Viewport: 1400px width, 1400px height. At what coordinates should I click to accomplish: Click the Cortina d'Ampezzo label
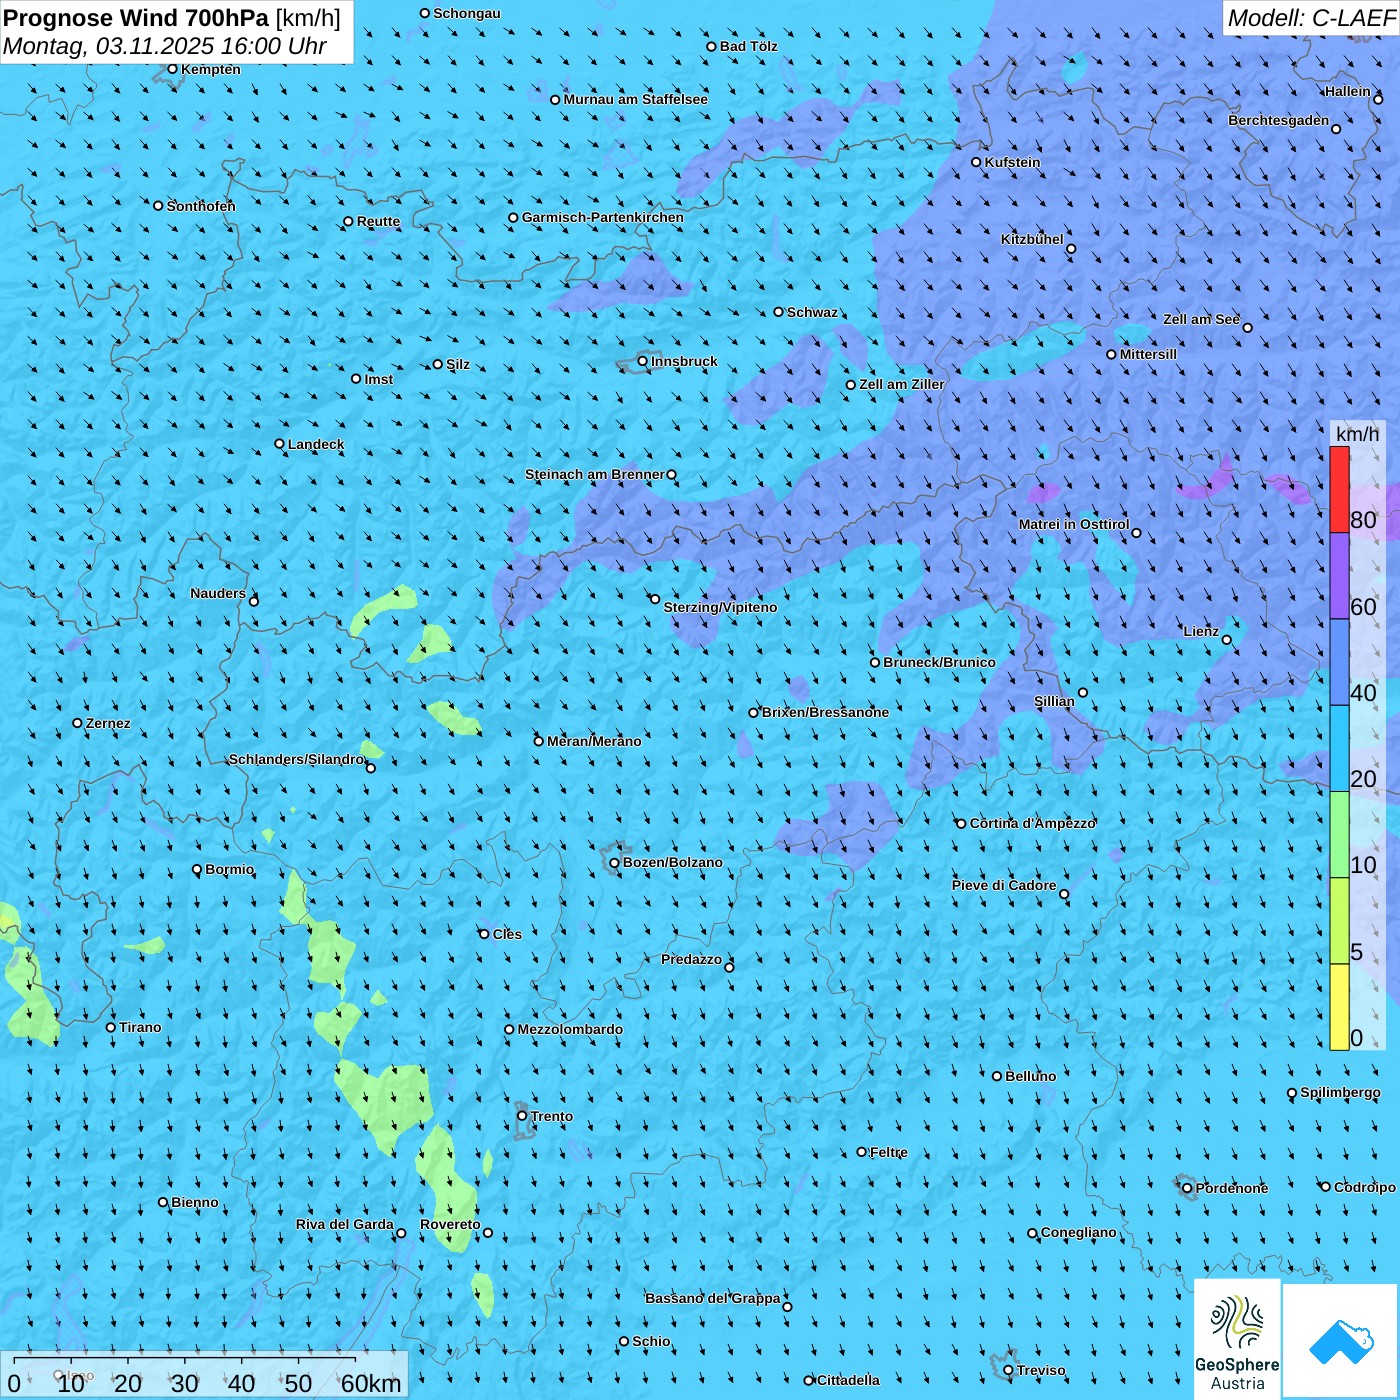[x=1033, y=823]
